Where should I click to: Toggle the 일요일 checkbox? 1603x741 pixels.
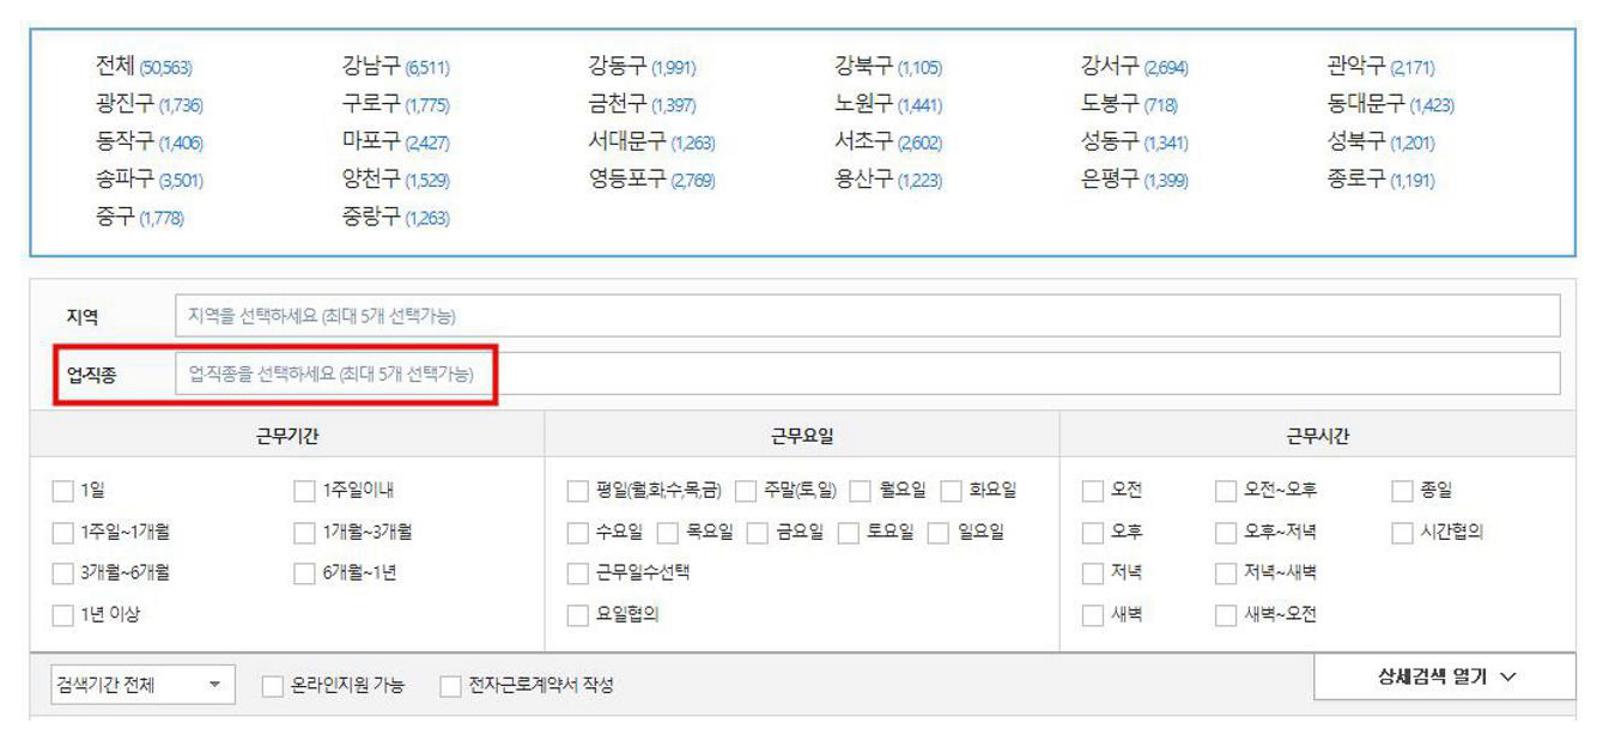(938, 533)
